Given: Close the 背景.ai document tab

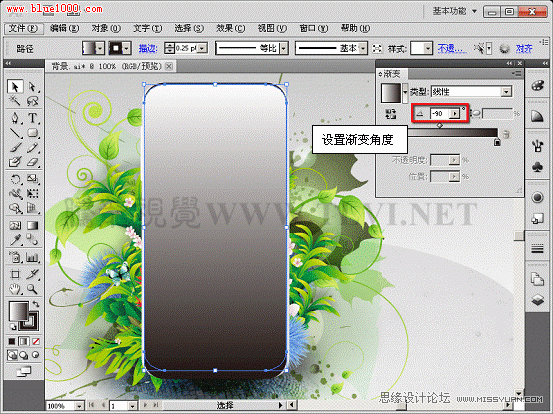Looking at the screenshot, I should click(x=169, y=66).
